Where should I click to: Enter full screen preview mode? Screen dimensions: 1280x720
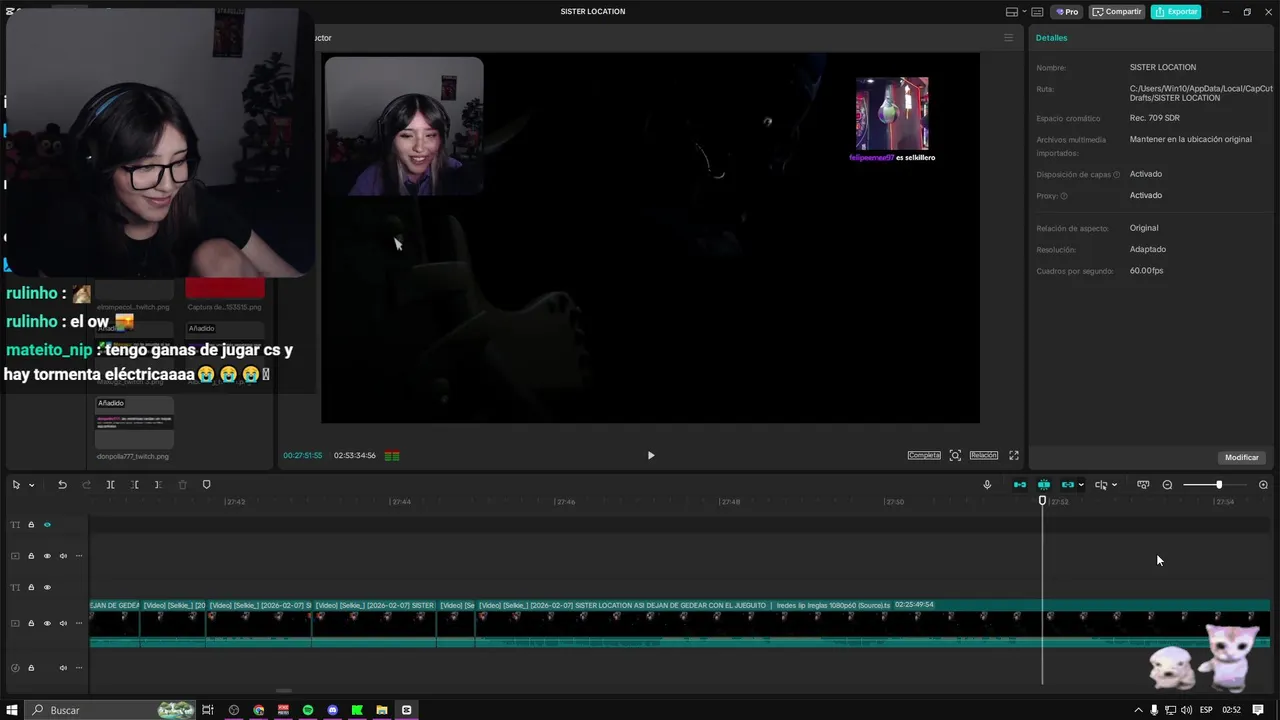pyautogui.click(x=1013, y=455)
